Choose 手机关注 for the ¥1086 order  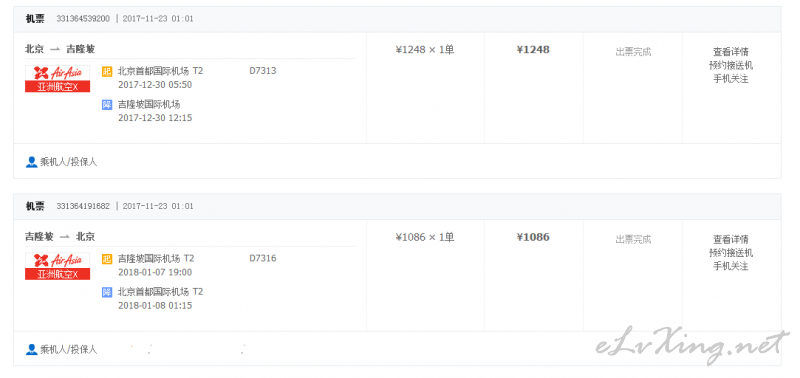pos(731,266)
